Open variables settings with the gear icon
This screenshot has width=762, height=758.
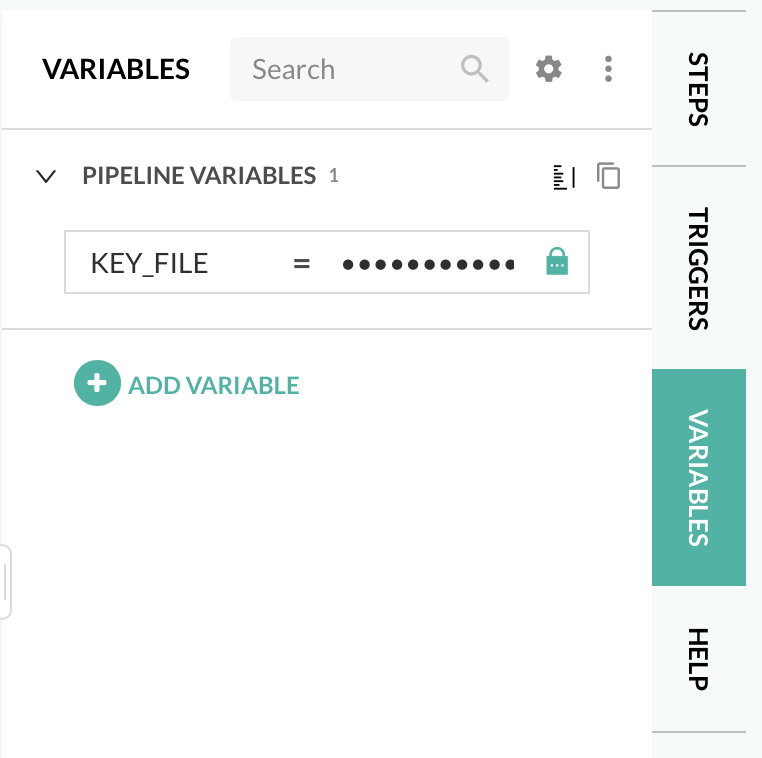[549, 69]
